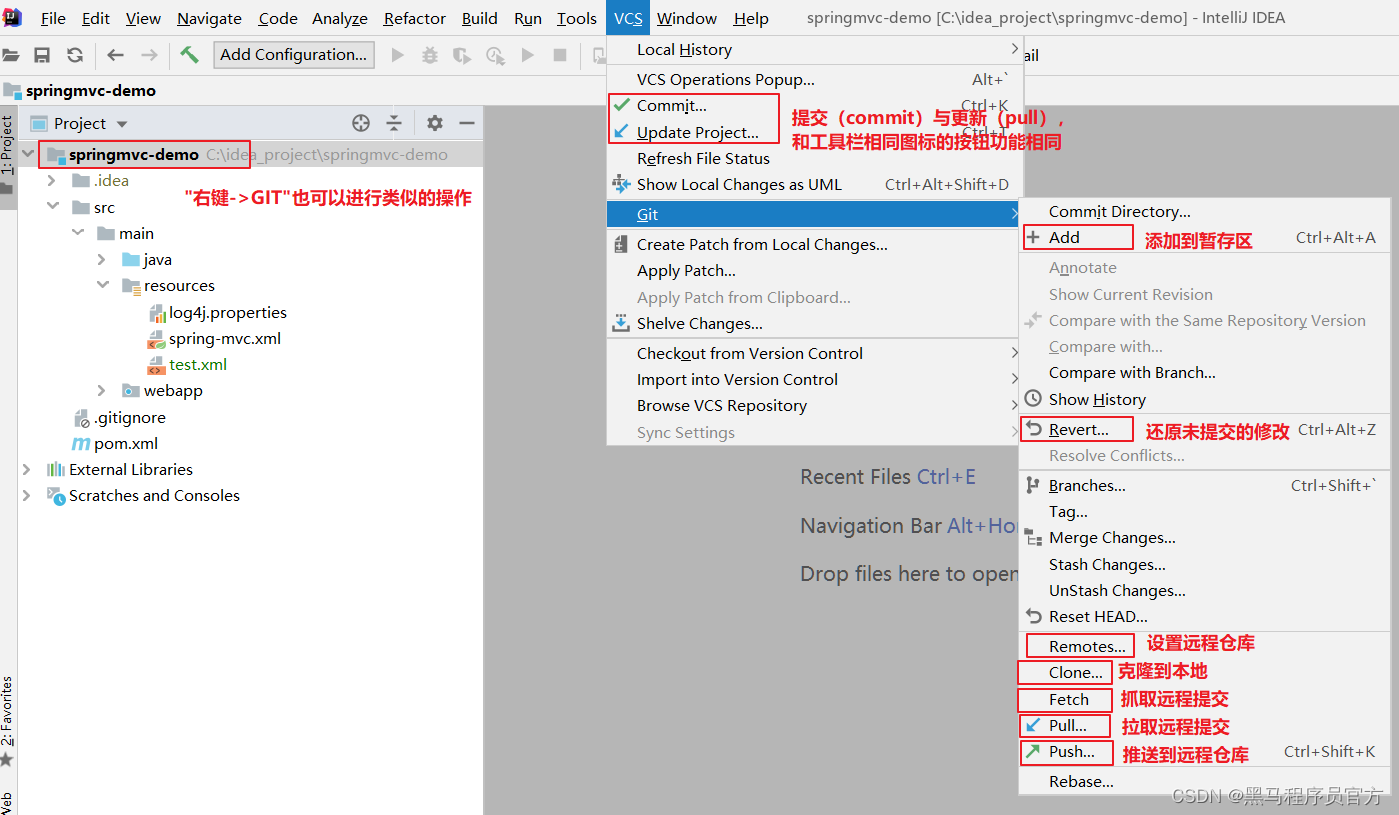
Task: Open Local History submenu
Action: coord(814,49)
